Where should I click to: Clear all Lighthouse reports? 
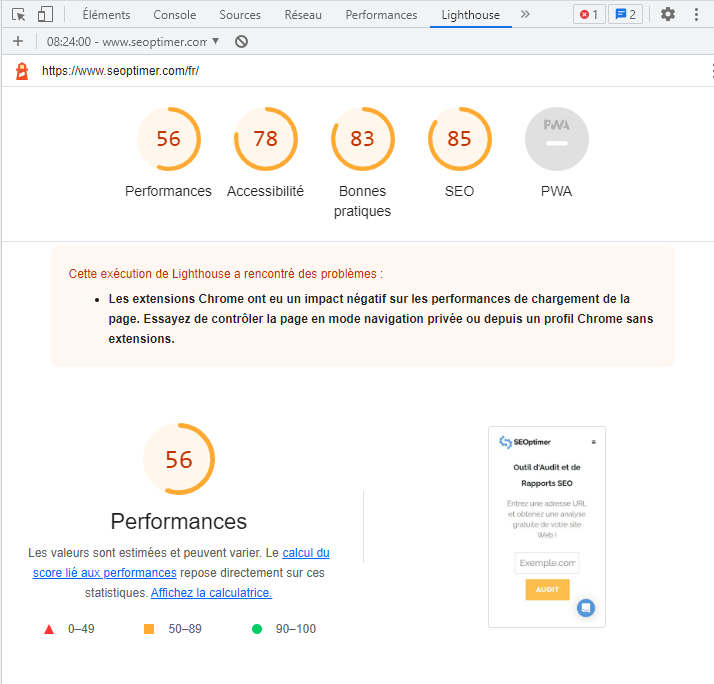242,42
